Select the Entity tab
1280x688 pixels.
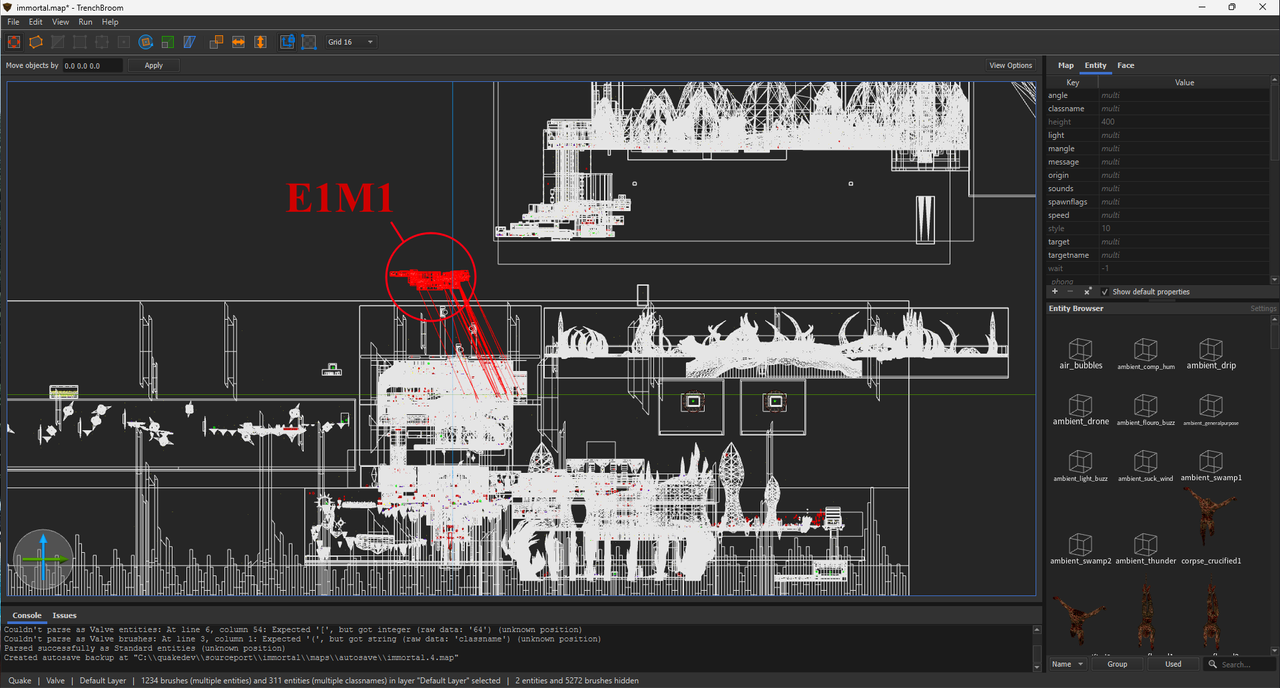tap(1096, 65)
